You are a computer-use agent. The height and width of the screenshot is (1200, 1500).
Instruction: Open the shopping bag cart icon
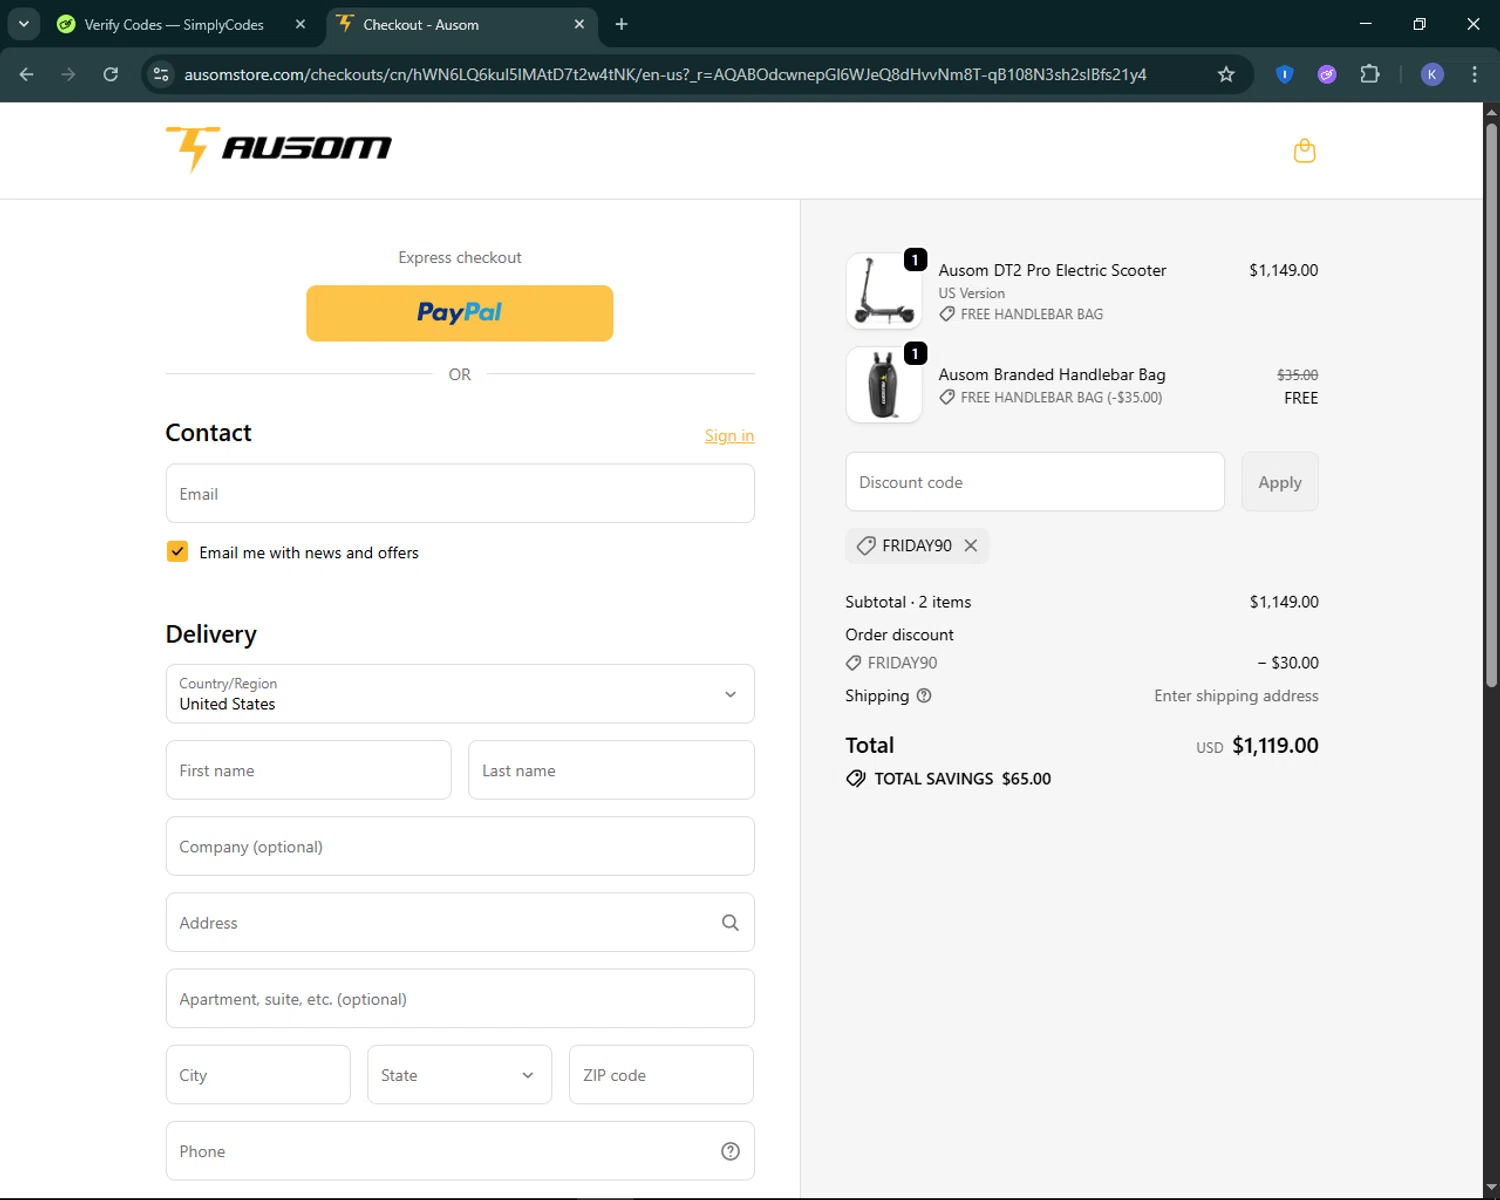pyautogui.click(x=1304, y=151)
